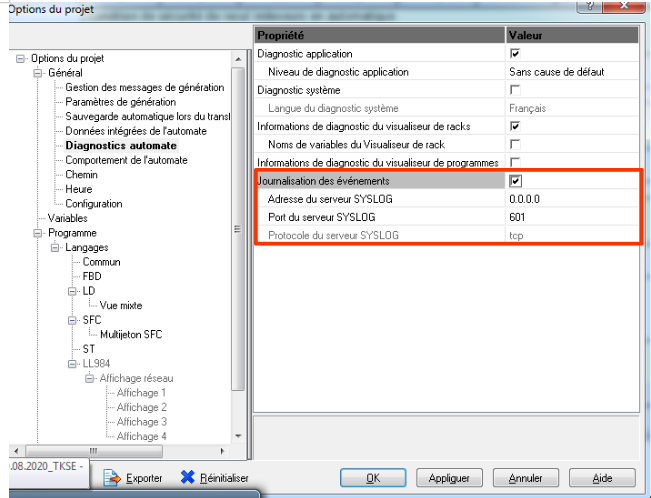The width and height of the screenshot is (651, 498).
Task: Click the tree horizontal scrollbar left arrow
Action: [16, 451]
